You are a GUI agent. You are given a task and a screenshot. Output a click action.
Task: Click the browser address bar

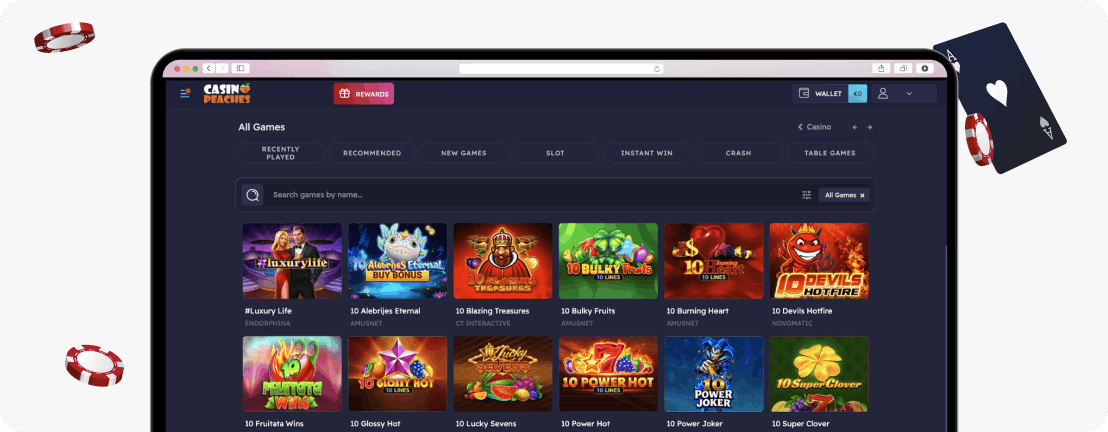(x=562, y=69)
